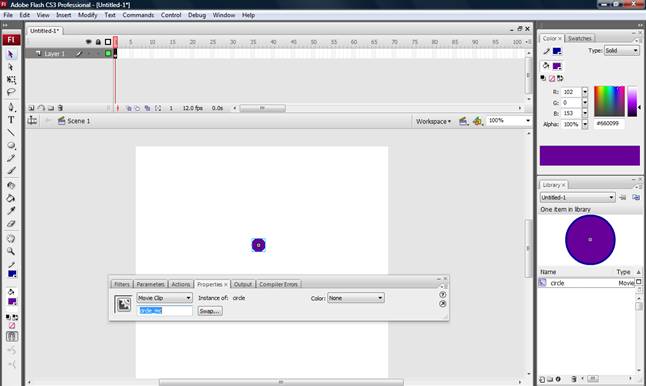646x386 pixels.
Task: Click the Swap... button
Action: click(x=210, y=311)
